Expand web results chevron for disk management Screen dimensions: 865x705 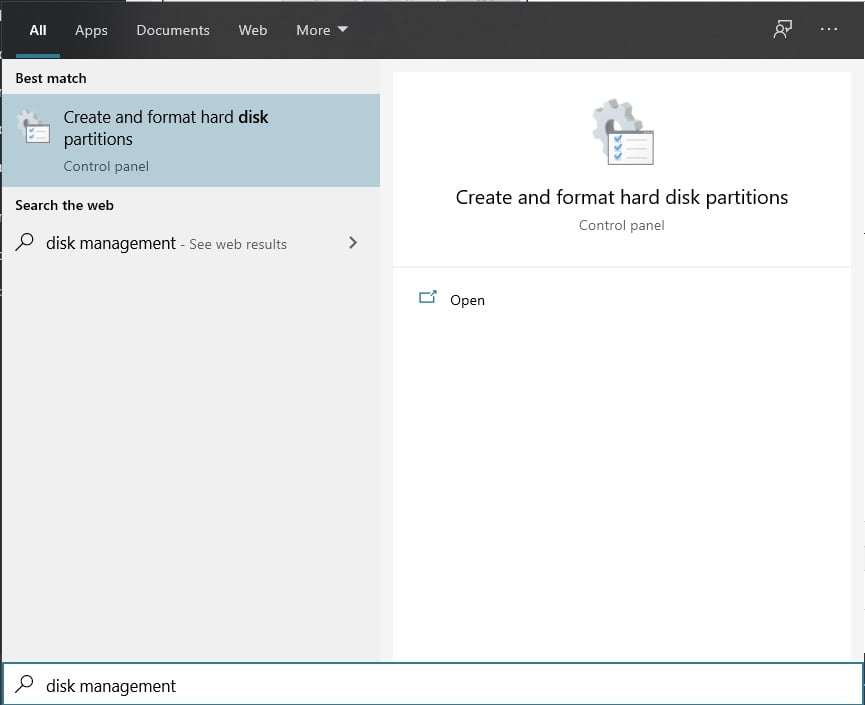click(353, 243)
